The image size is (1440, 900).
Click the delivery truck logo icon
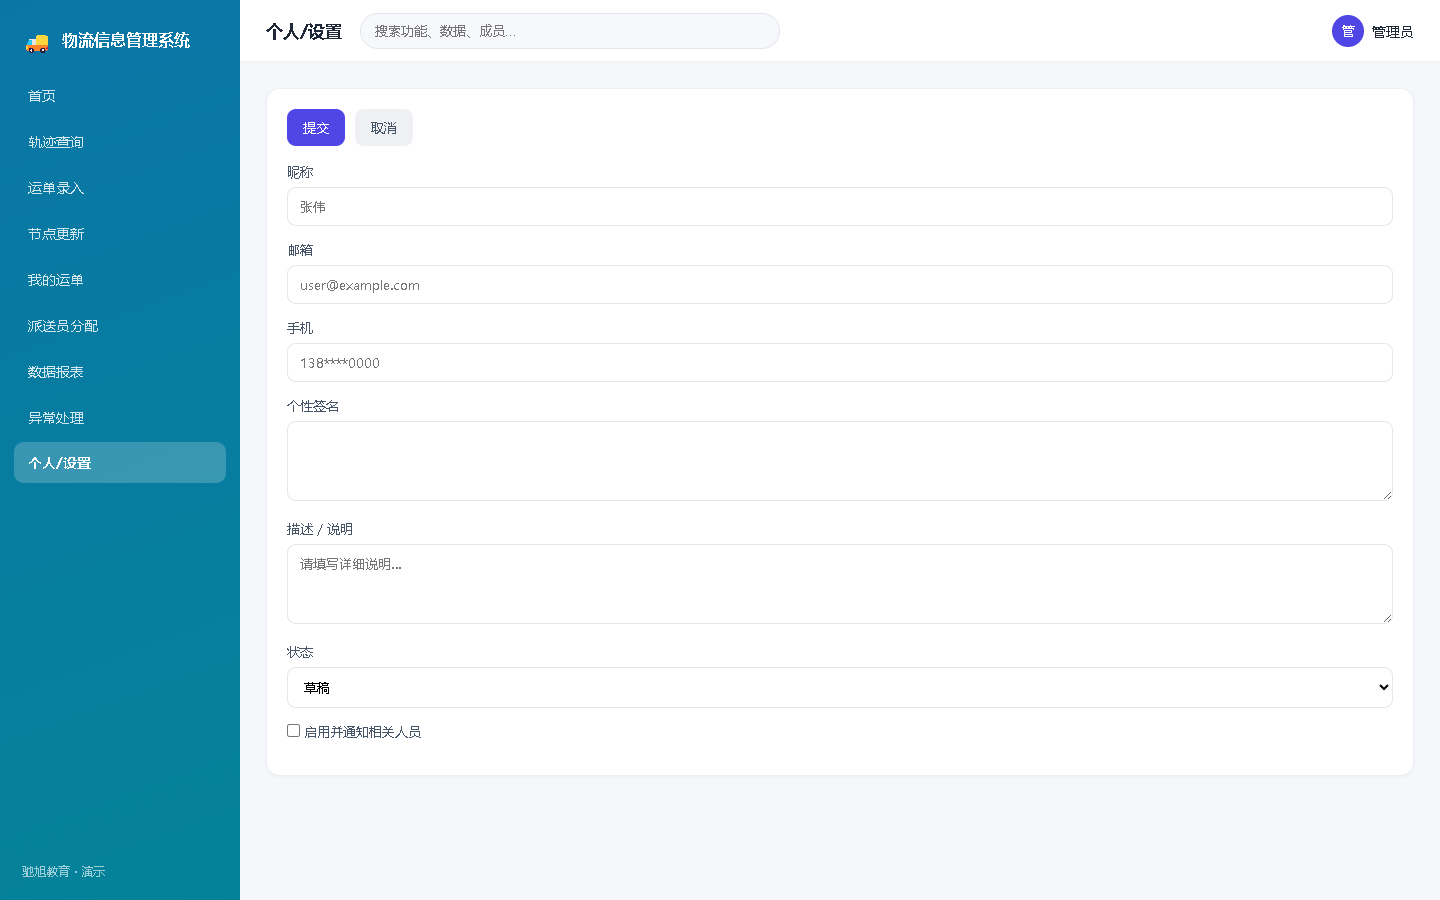click(x=37, y=41)
